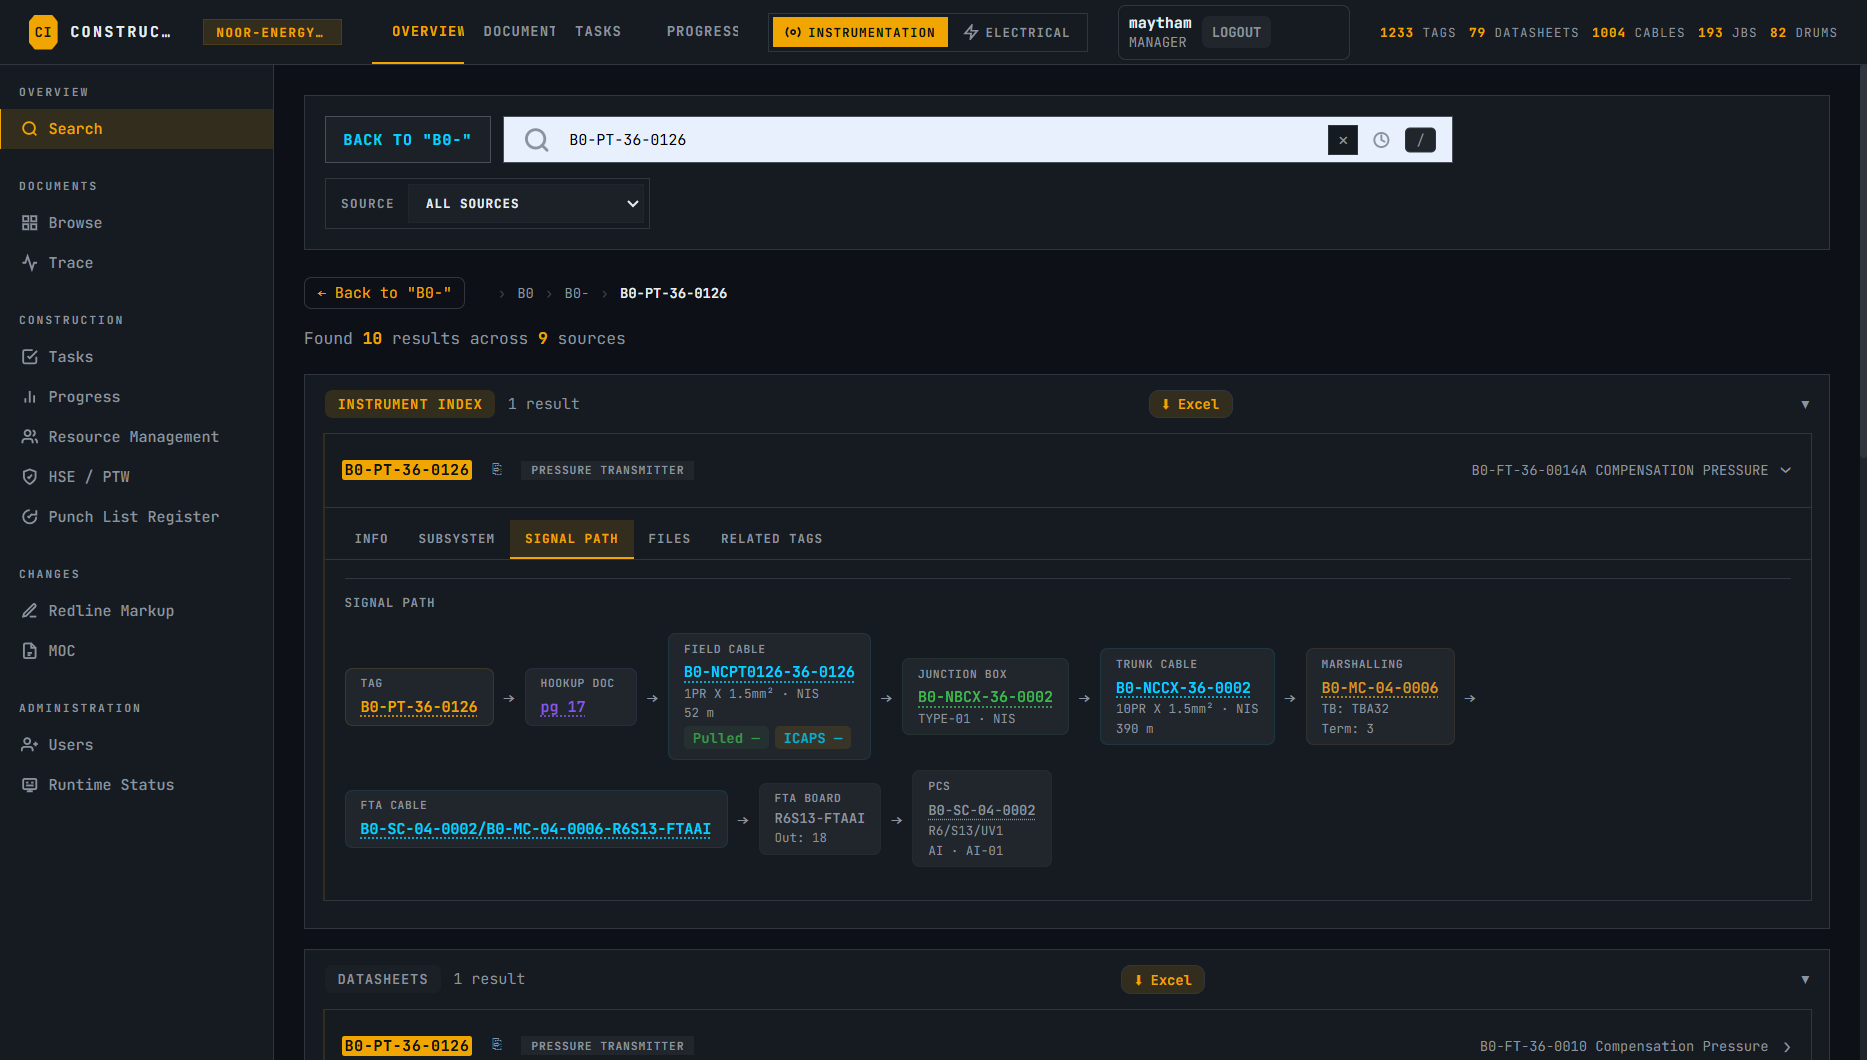
Task: Switch to Electrical discipline
Action: click(x=1017, y=32)
